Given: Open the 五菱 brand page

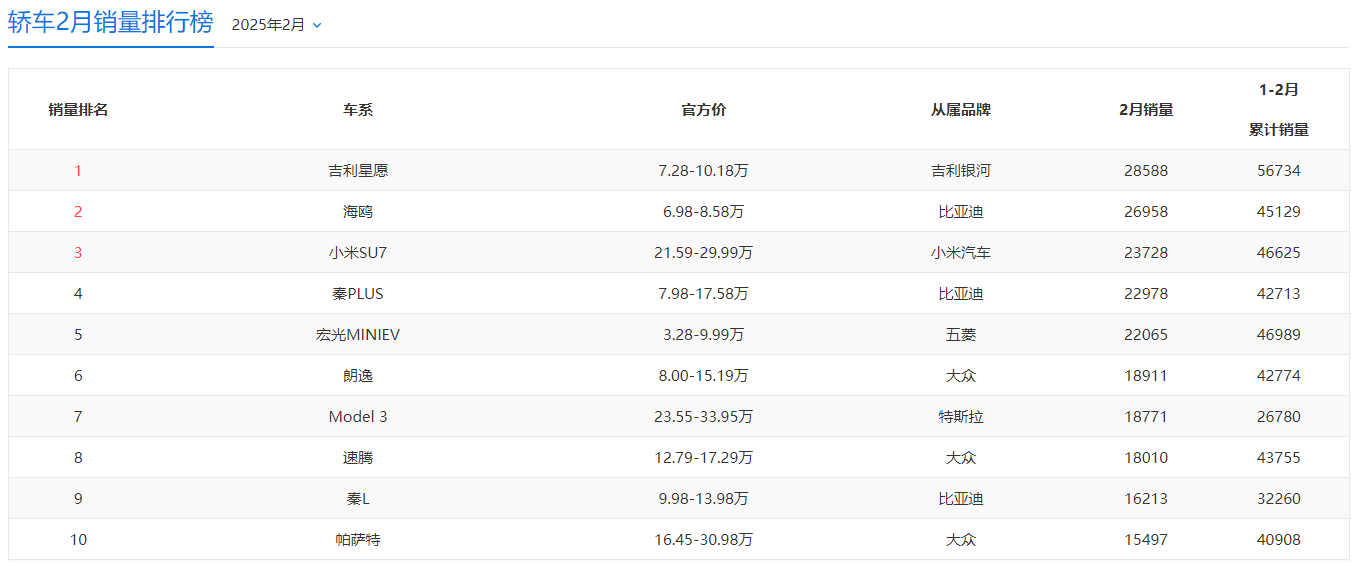Looking at the screenshot, I should tap(961, 335).
